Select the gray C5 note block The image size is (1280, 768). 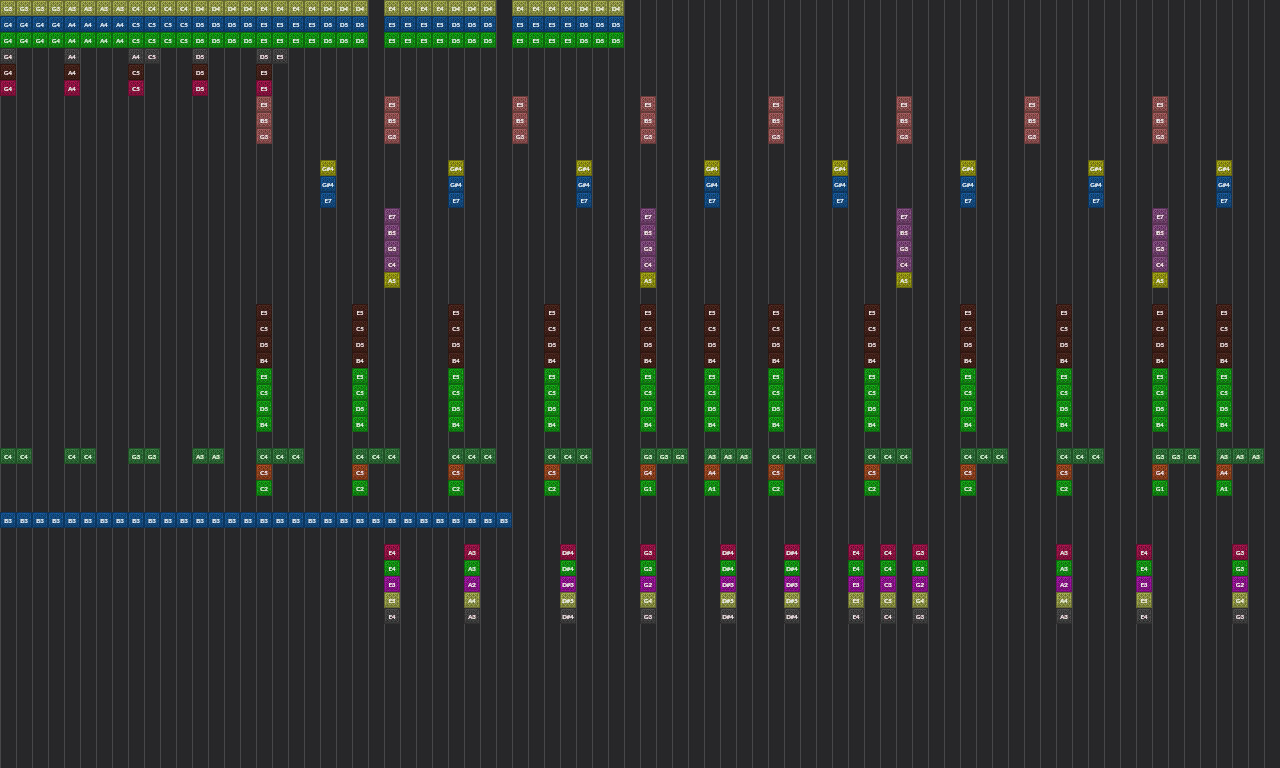tap(152, 56)
